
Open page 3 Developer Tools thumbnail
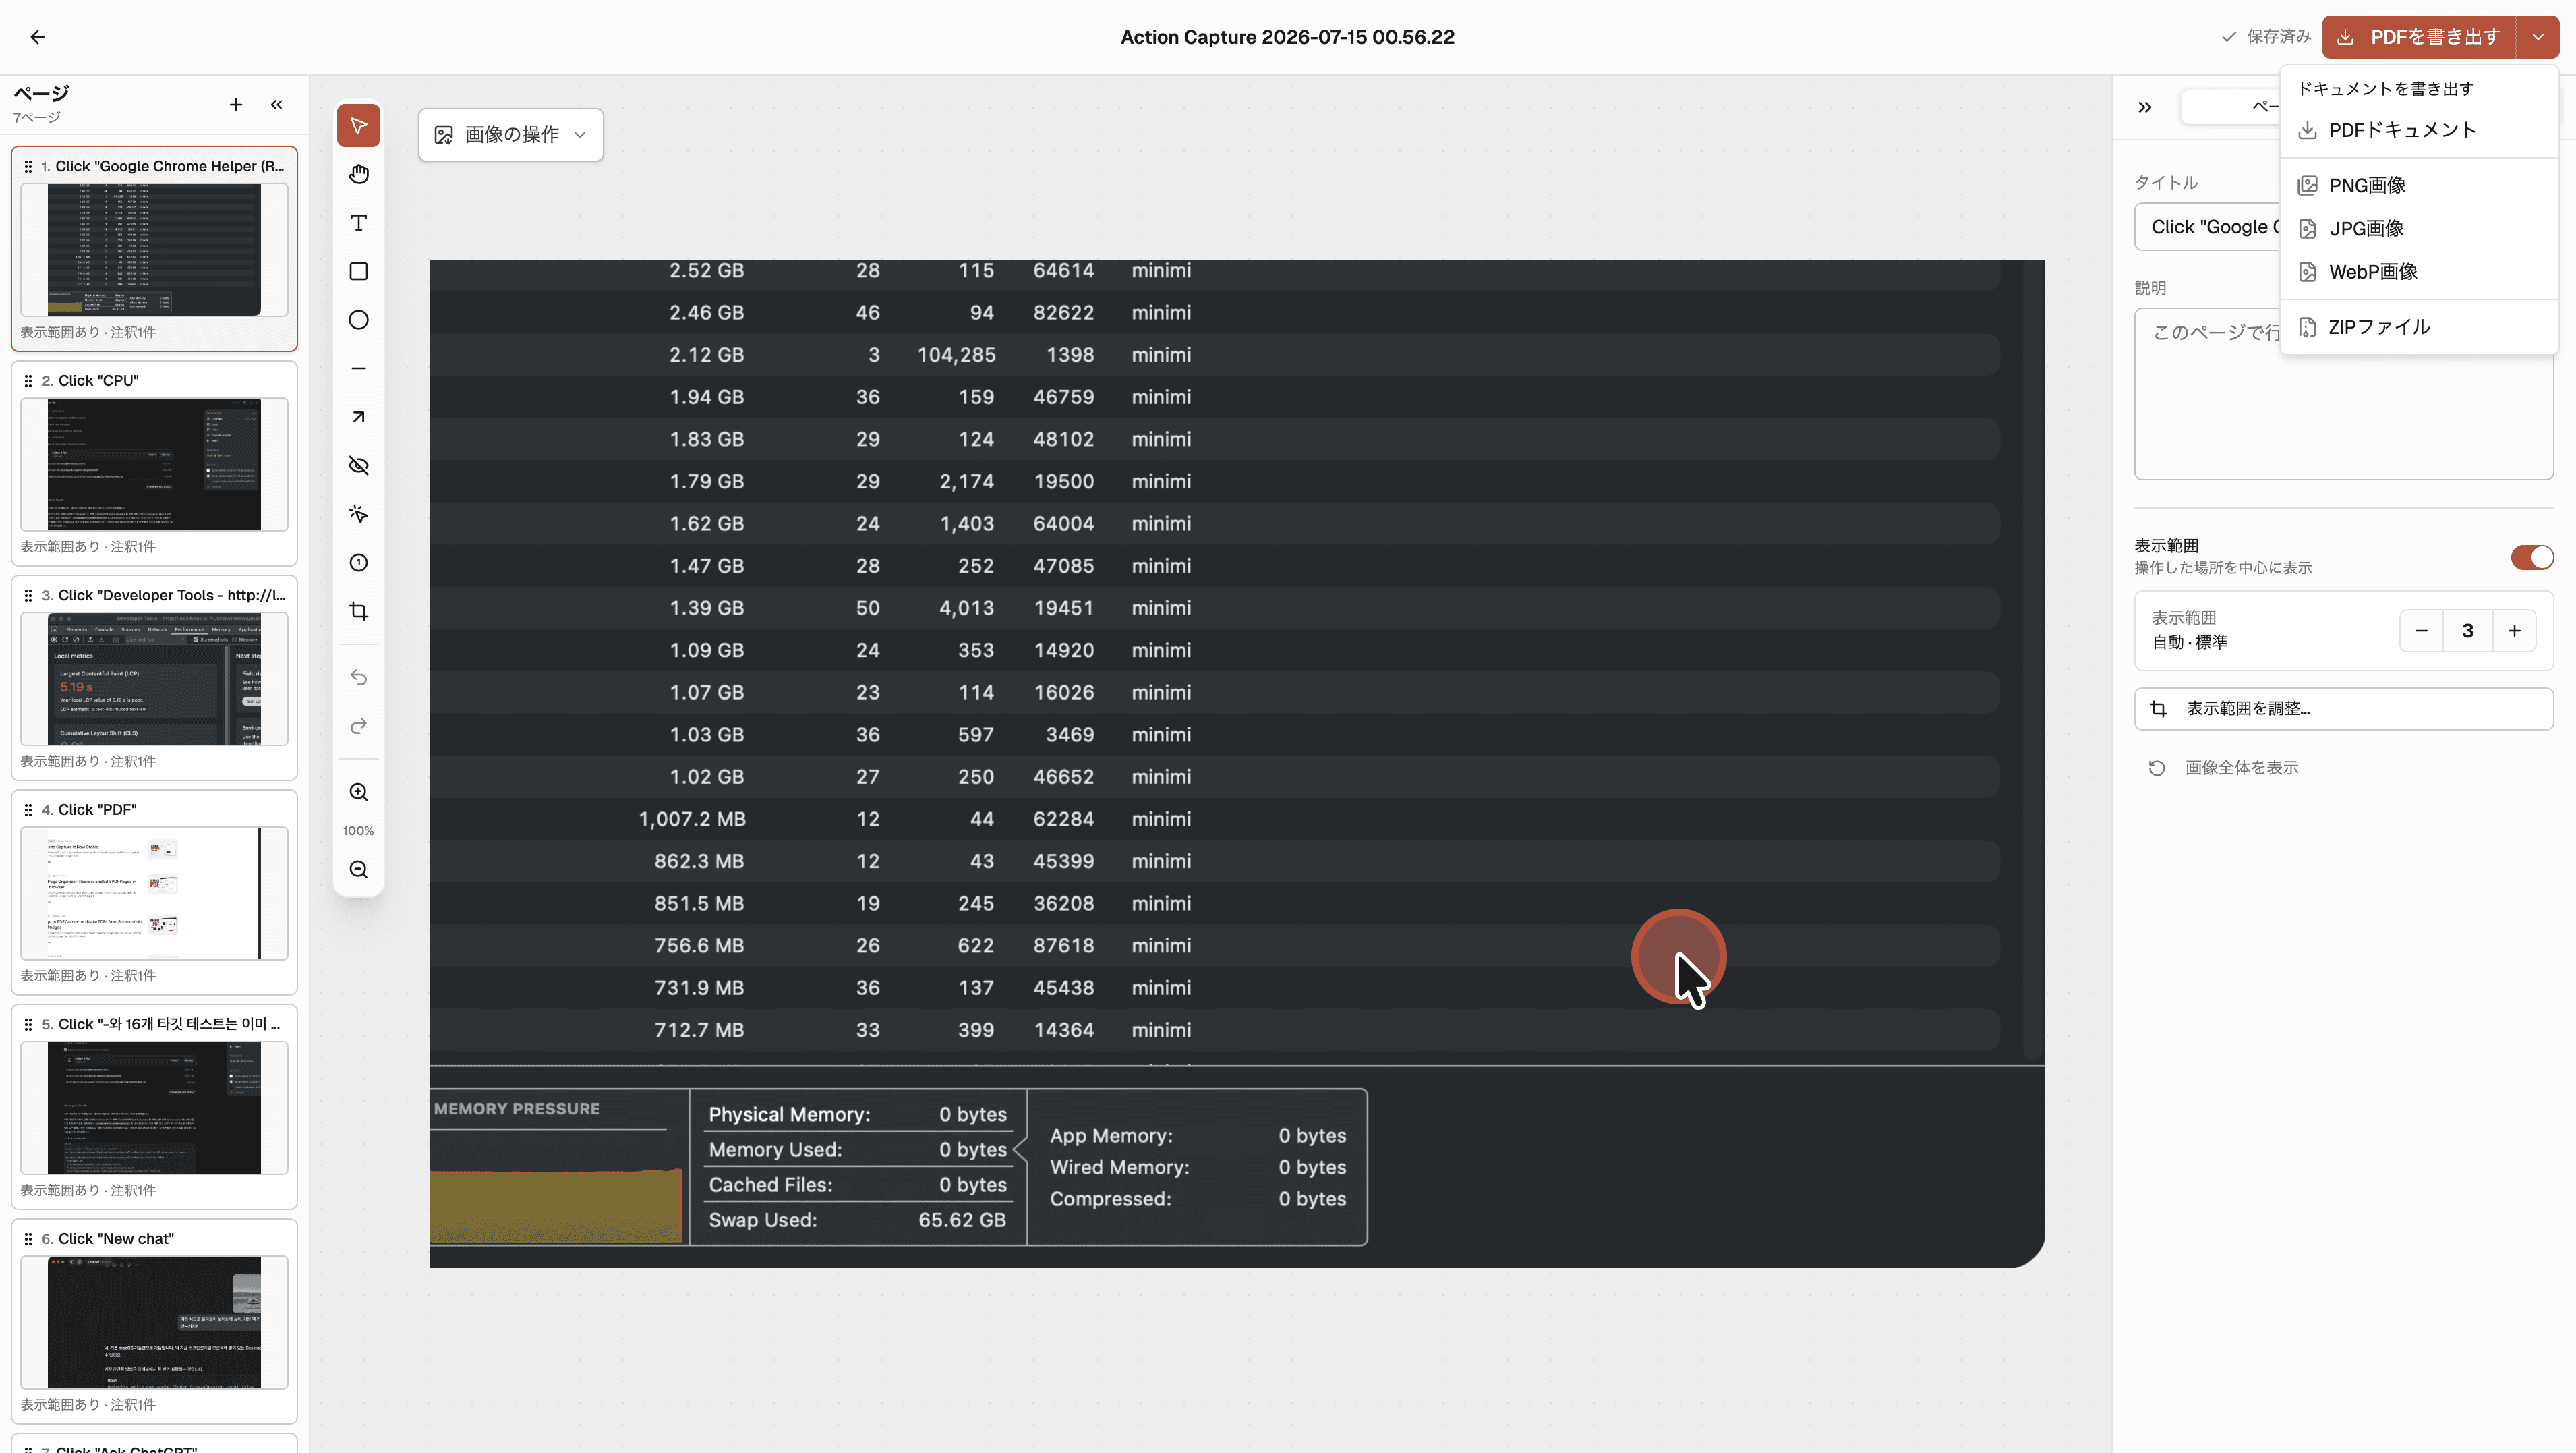pyautogui.click(x=154, y=678)
